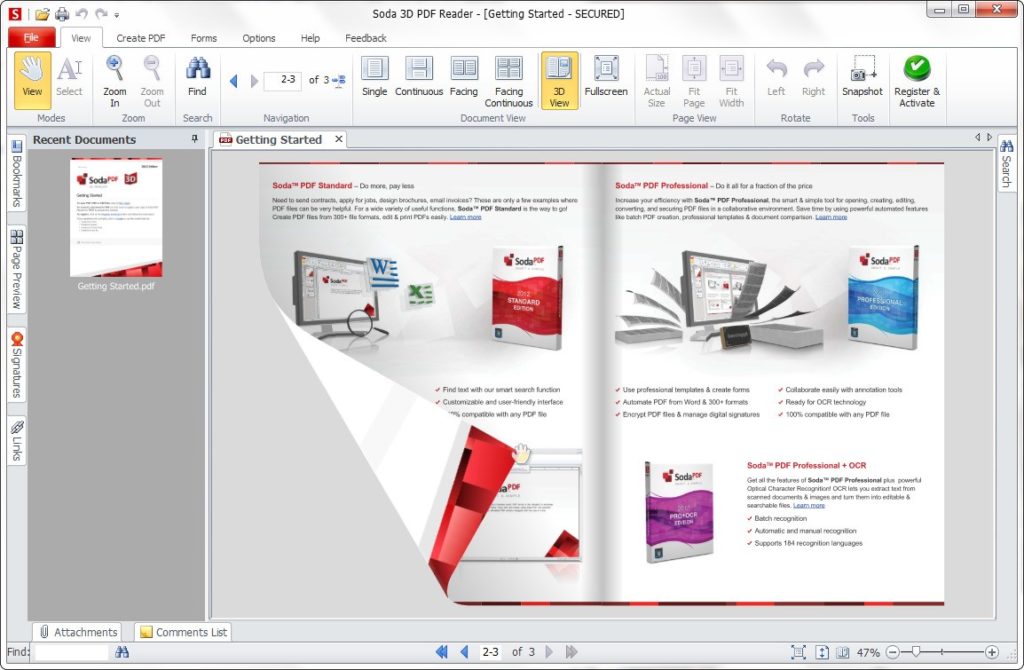Switch to the Select mode tool
1024x670 pixels.
coord(69,80)
